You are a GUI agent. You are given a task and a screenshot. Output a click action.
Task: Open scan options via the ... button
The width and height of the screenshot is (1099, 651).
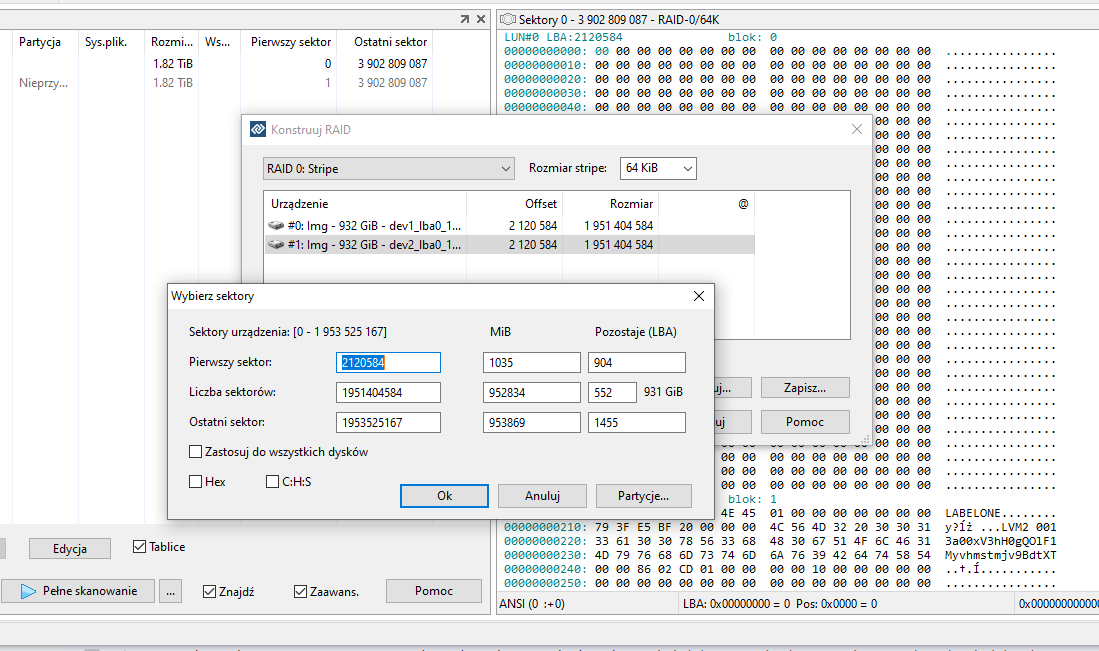tap(170, 591)
